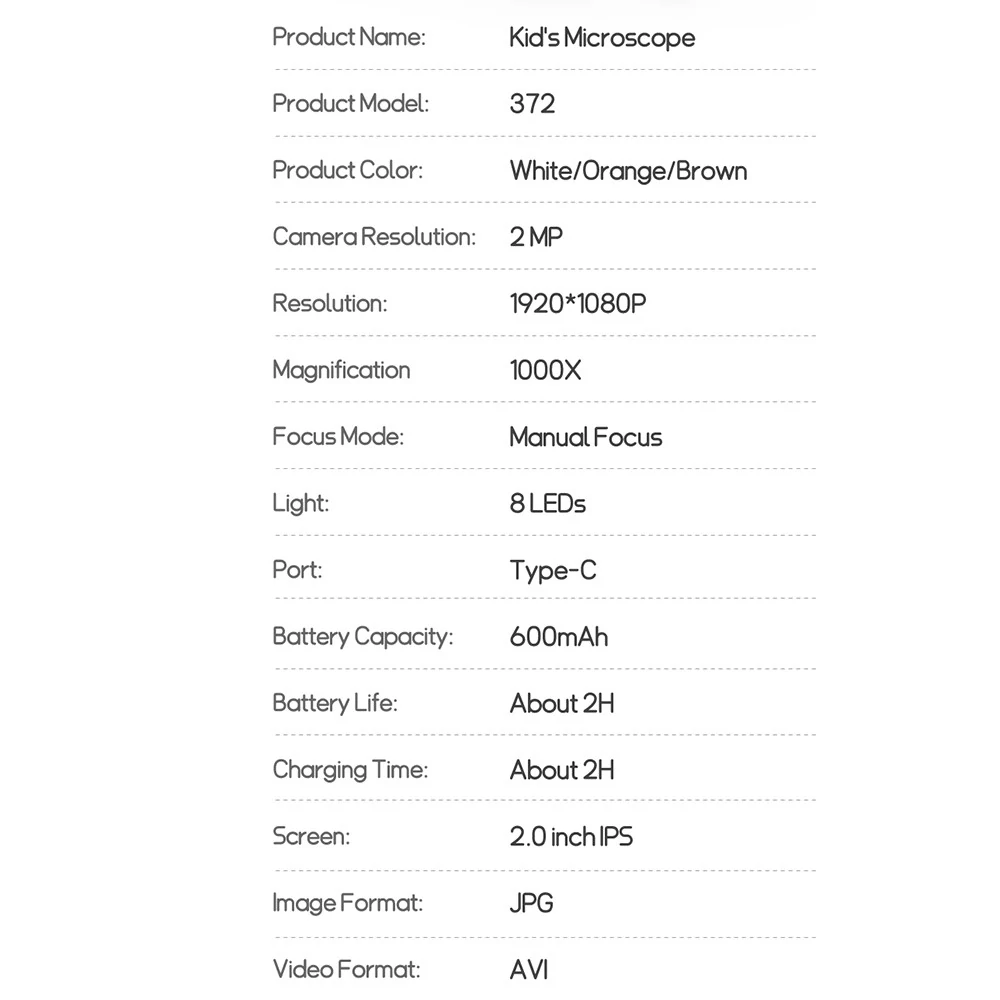Click the Battery Life label
The image size is (1000, 1000).
coord(335,703)
